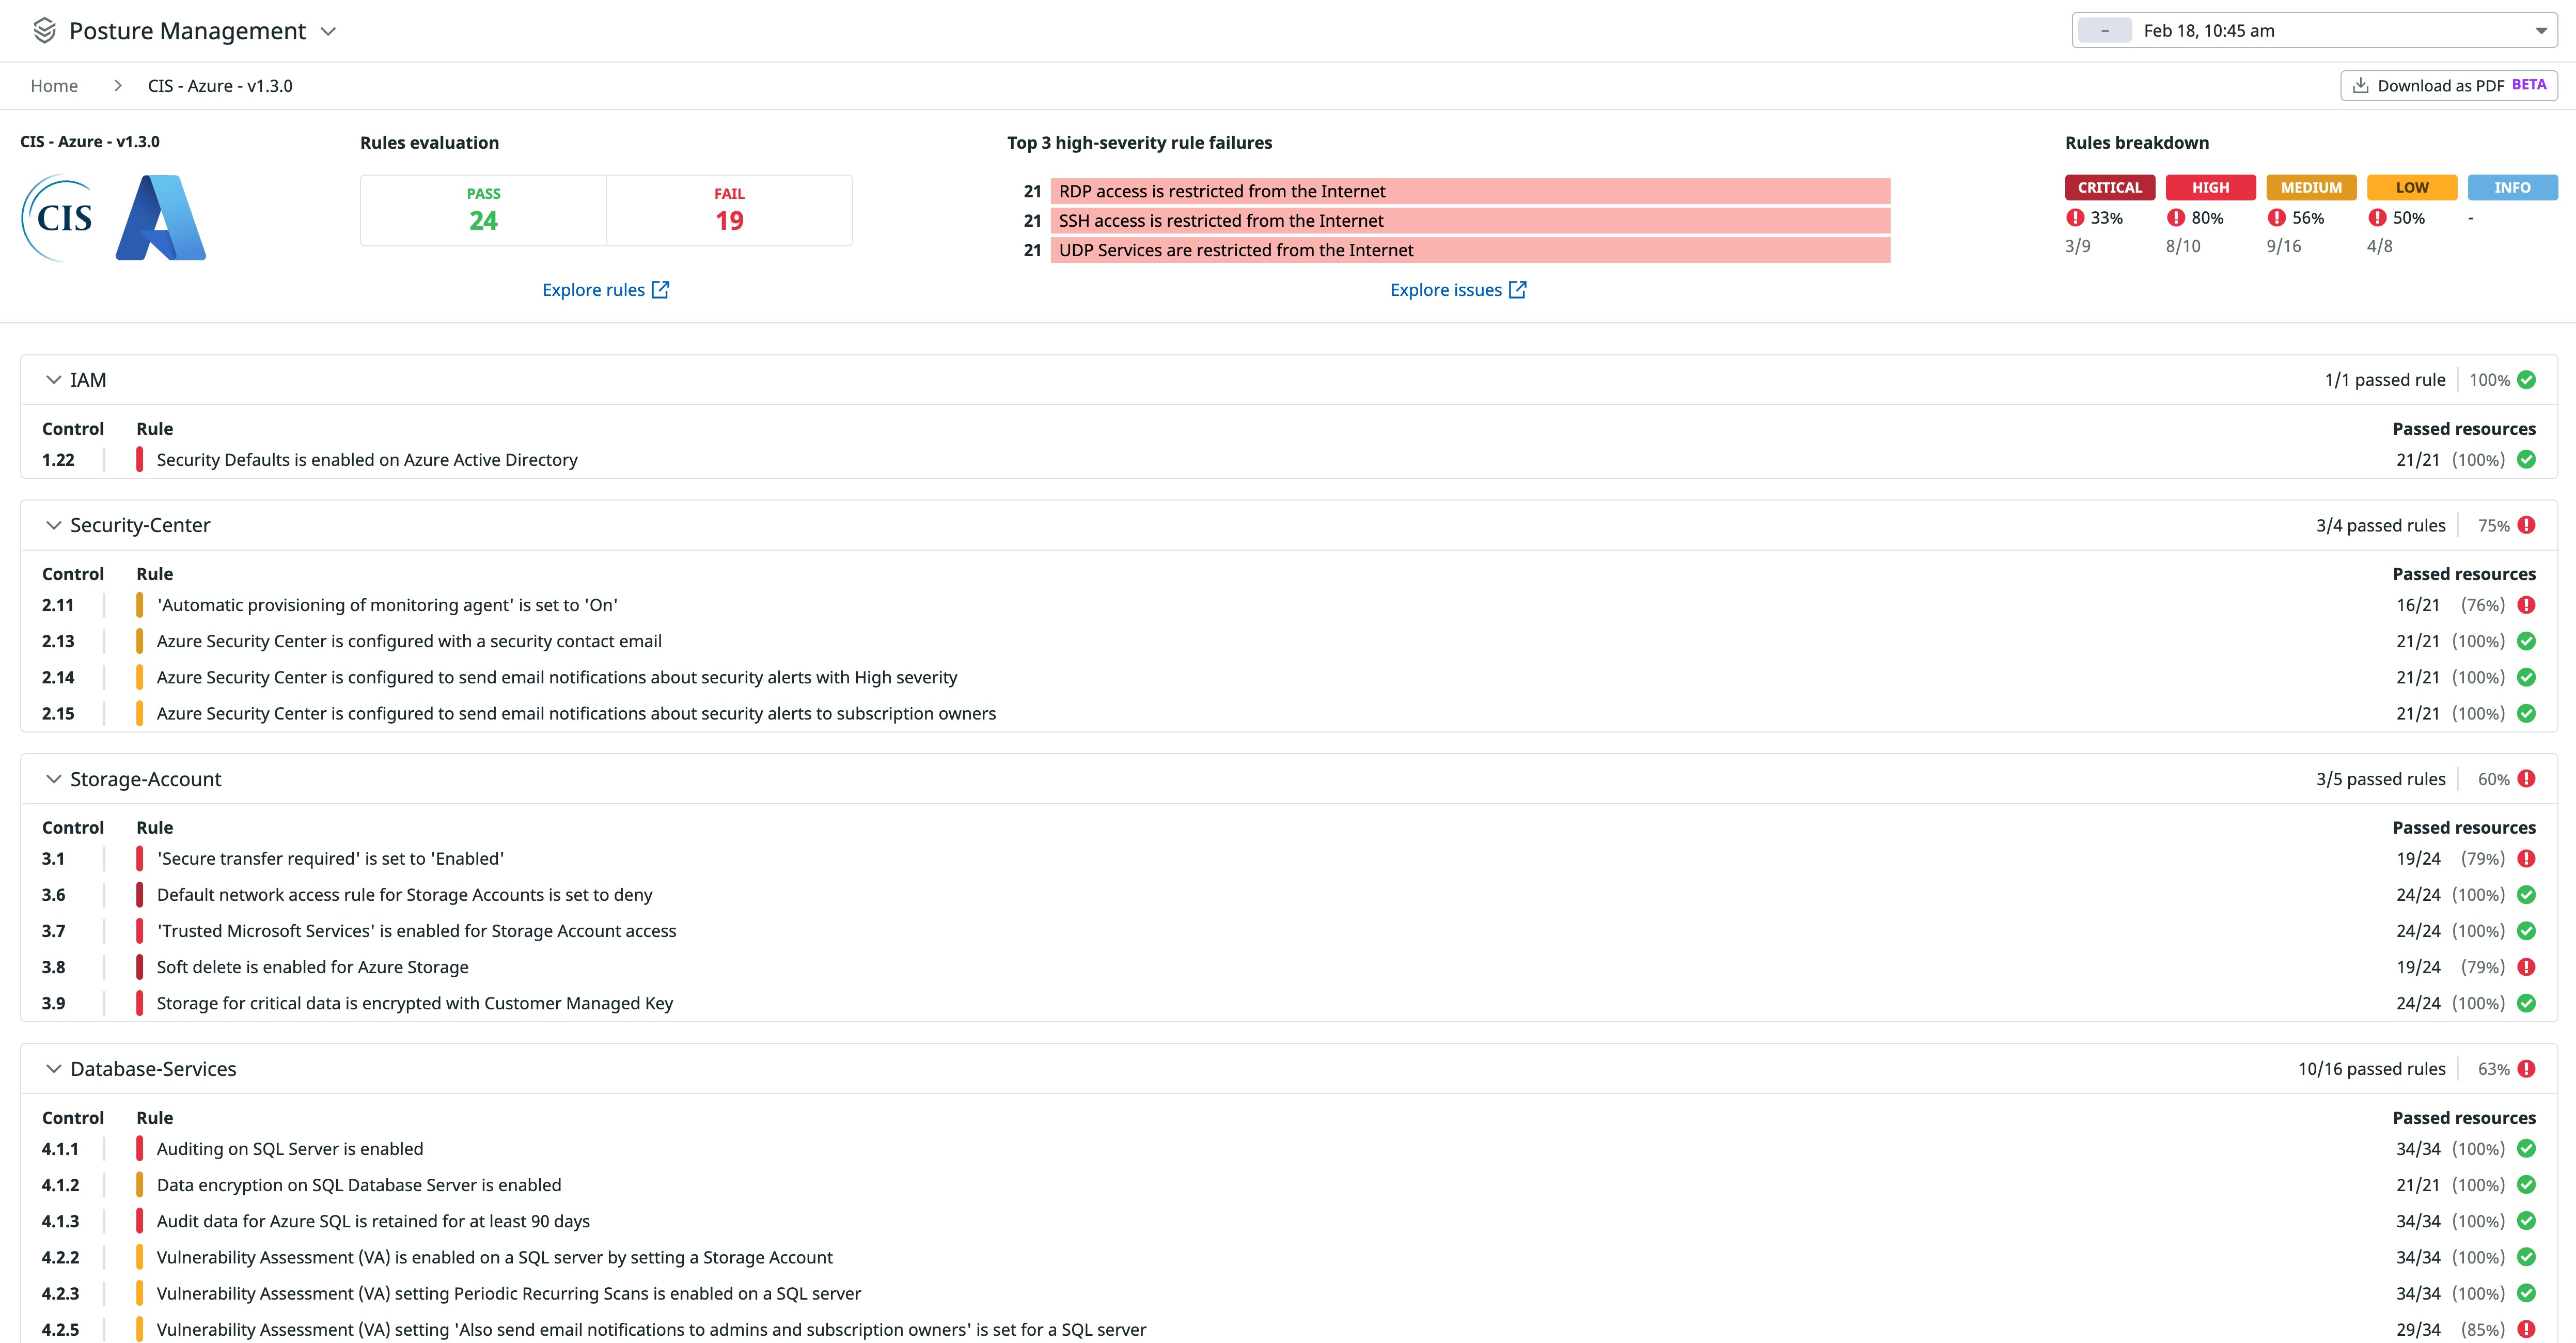Click the Posture Management layers icon
The height and width of the screenshot is (1343, 2576).
(44, 31)
